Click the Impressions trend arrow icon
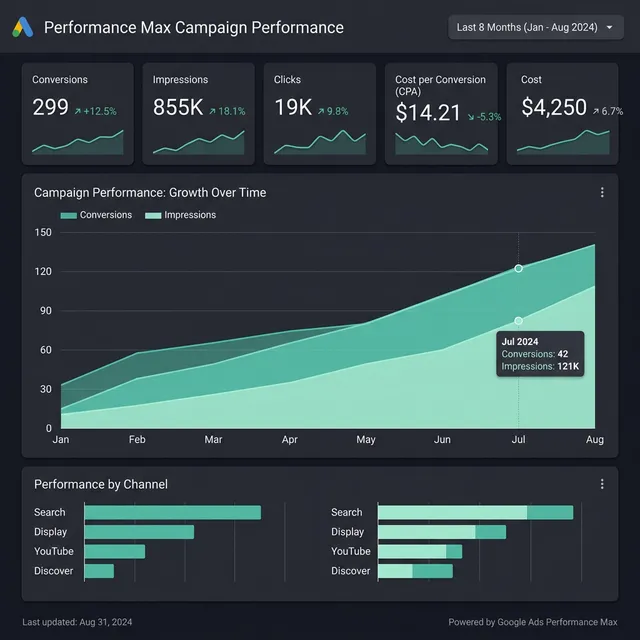This screenshot has height=640, width=640. pyautogui.click(x=212, y=111)
